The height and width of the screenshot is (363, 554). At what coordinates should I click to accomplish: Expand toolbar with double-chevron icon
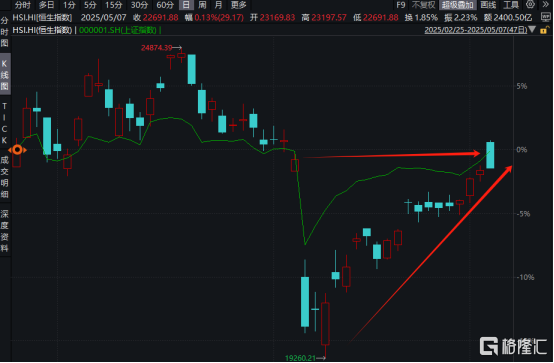546,4
